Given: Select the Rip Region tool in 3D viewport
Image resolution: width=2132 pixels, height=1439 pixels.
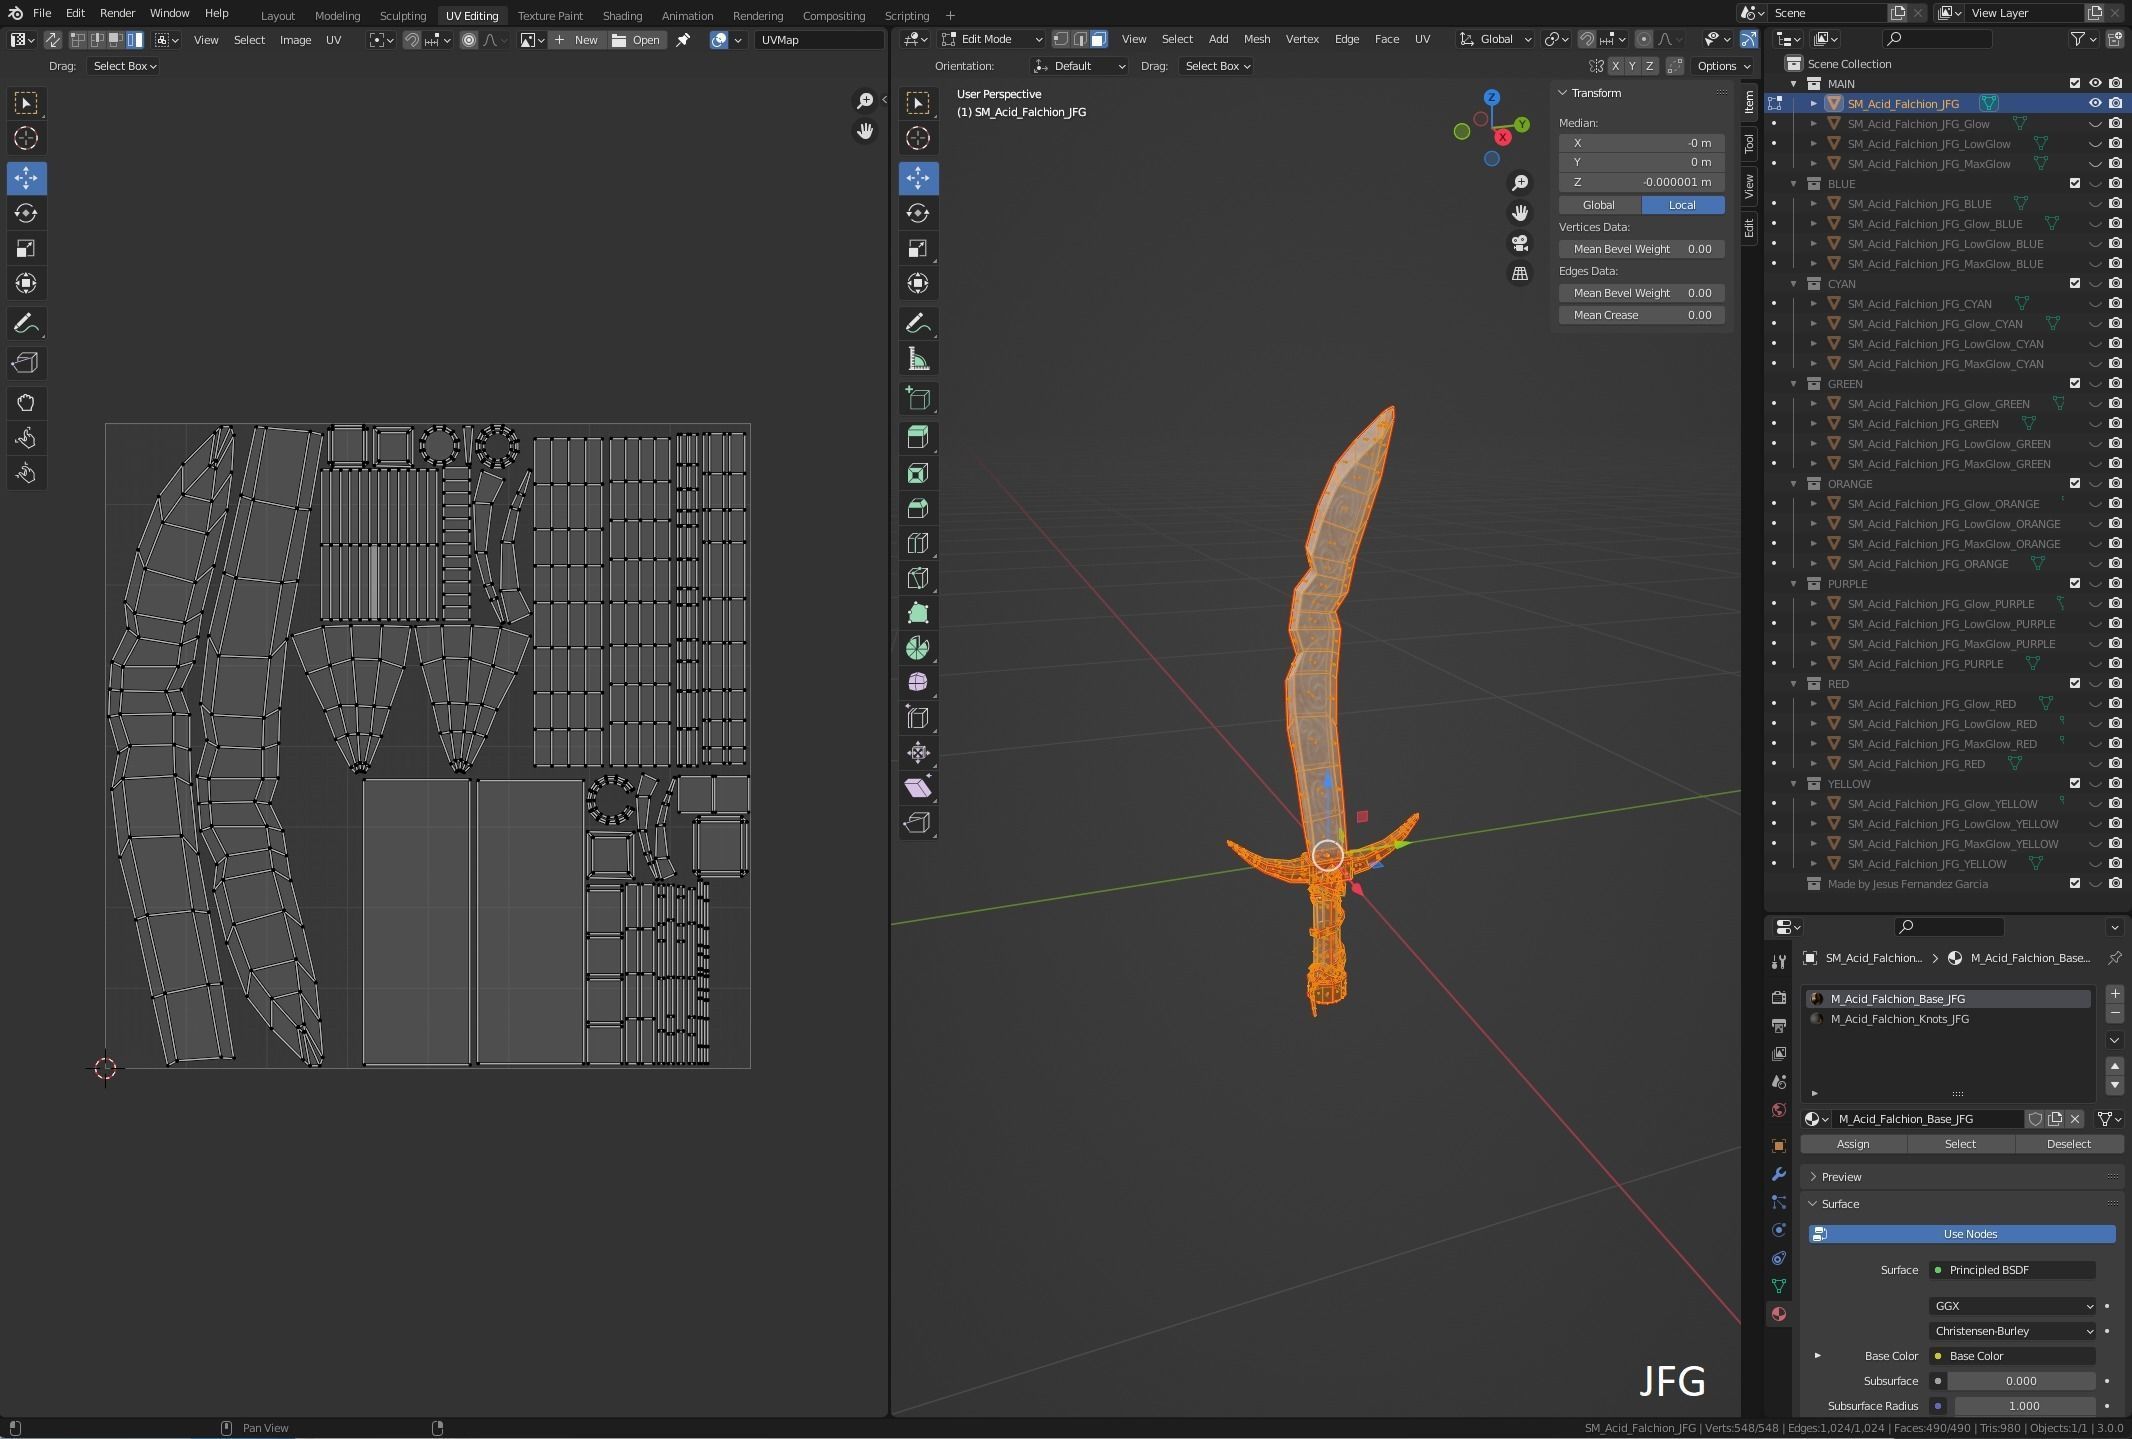Looking at the screenshot, I should click(x=918, y=823).
